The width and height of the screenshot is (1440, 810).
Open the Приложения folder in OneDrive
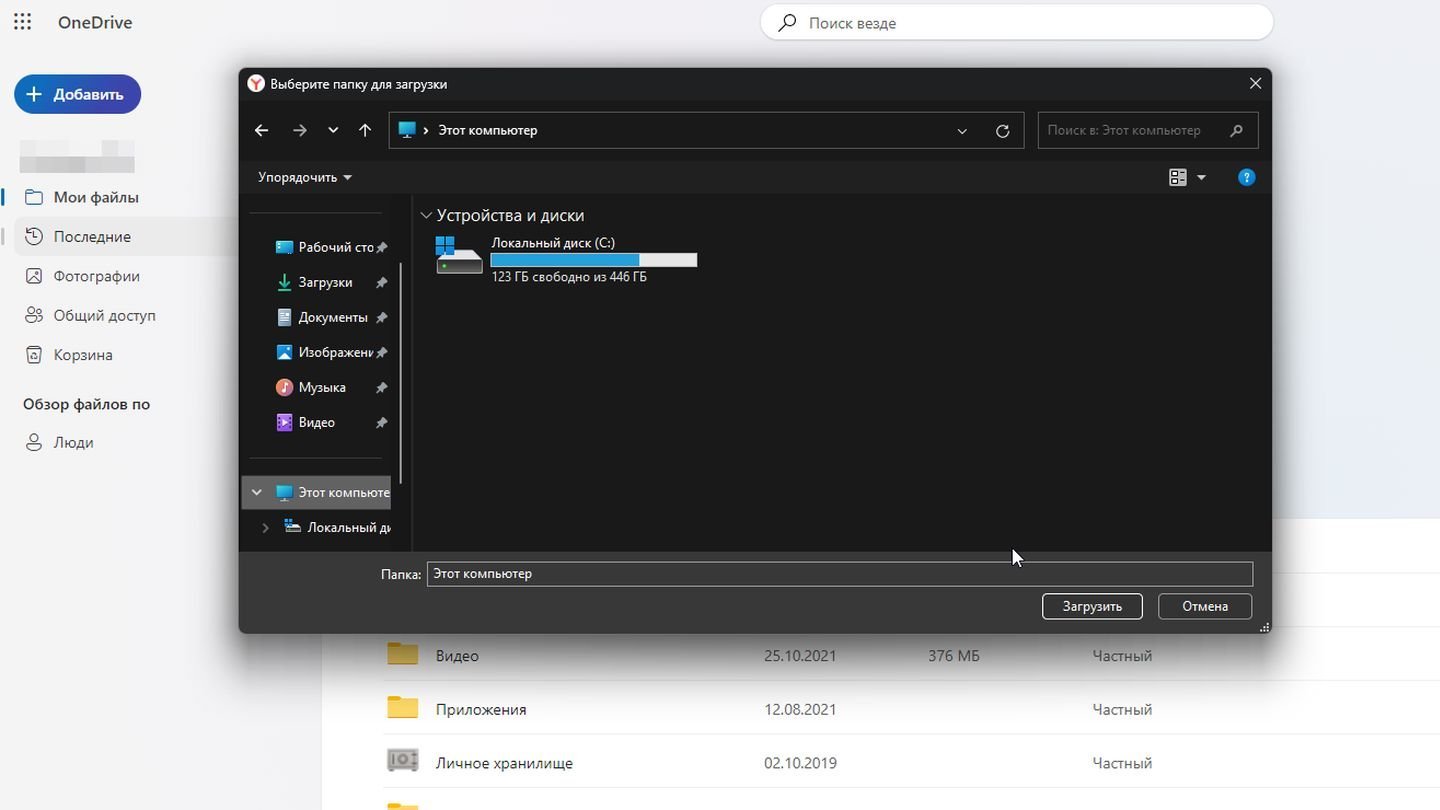pyautogui.click(x=481, y=709)
